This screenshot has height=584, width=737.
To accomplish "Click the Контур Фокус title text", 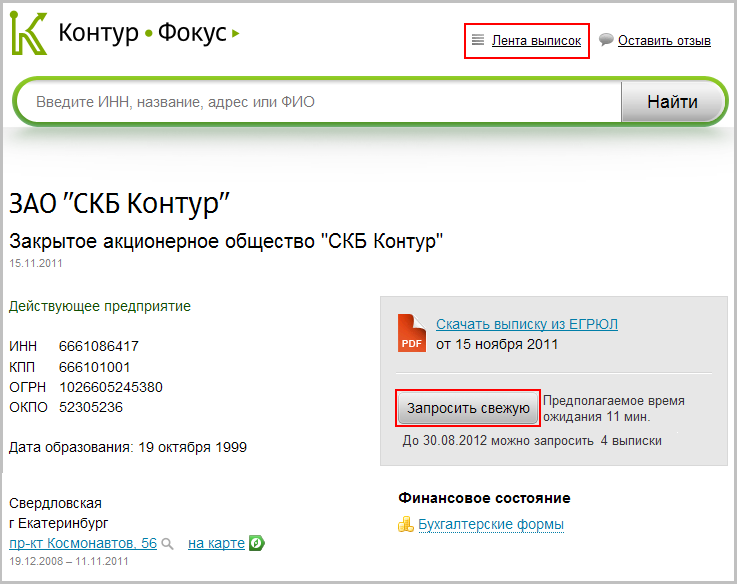I will point(143,33).
